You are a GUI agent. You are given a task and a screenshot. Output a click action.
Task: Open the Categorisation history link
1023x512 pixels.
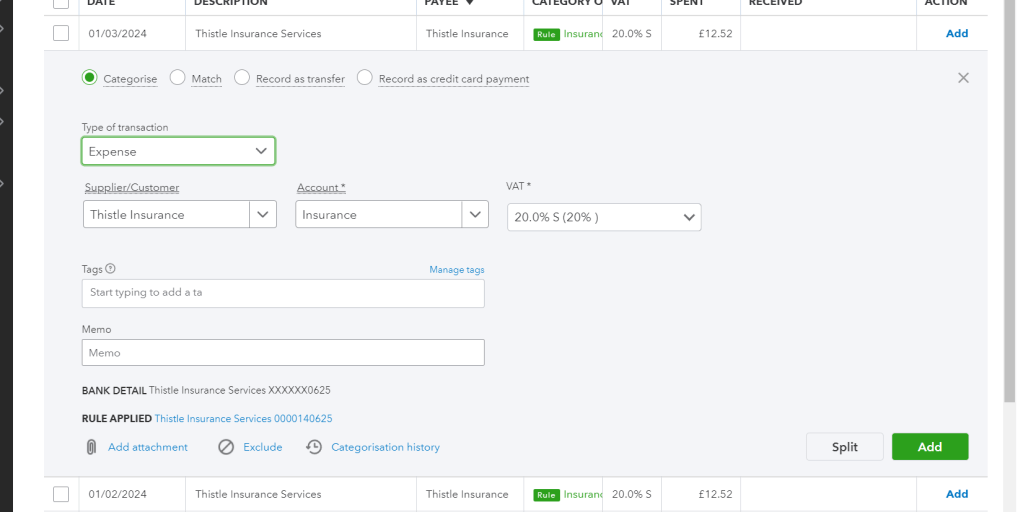click(x=386, y=447)
